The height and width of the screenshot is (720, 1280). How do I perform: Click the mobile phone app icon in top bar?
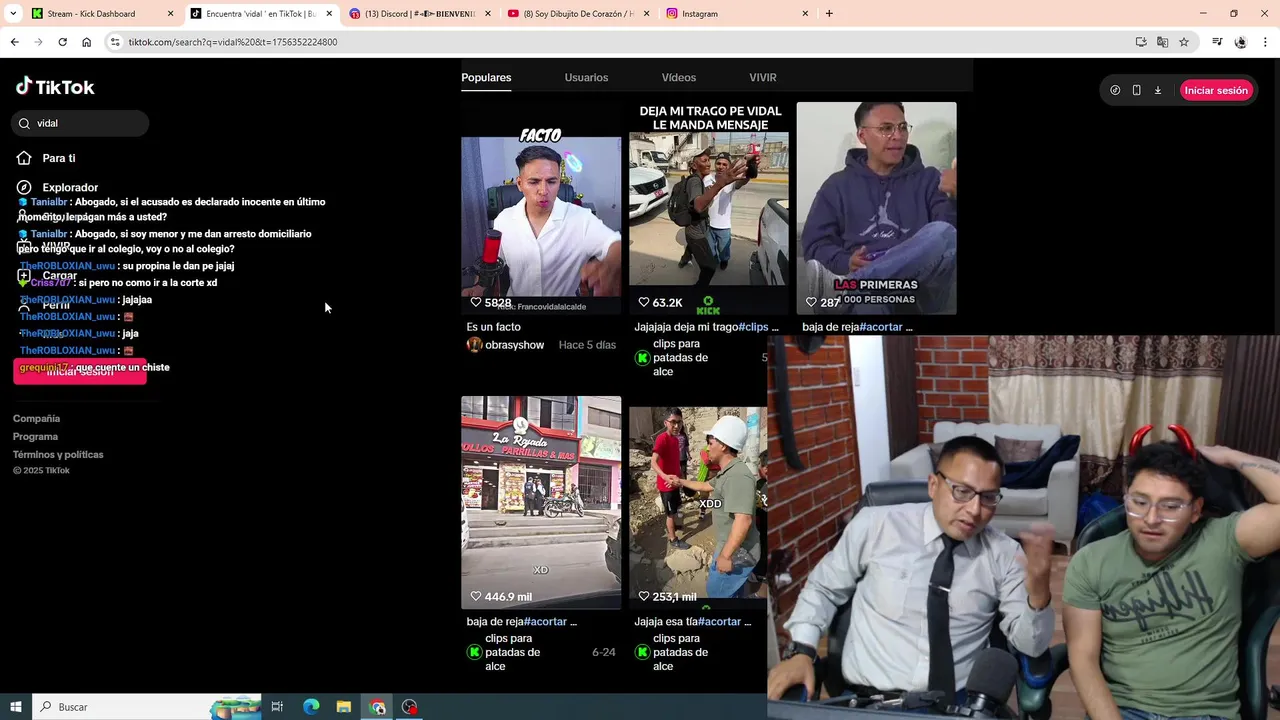point(1136,90)
